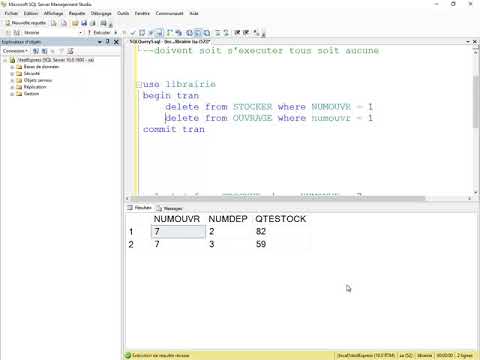Click the NUMDEP column header
The height and width of the screenshot is (360, 480).
(228, 219)
